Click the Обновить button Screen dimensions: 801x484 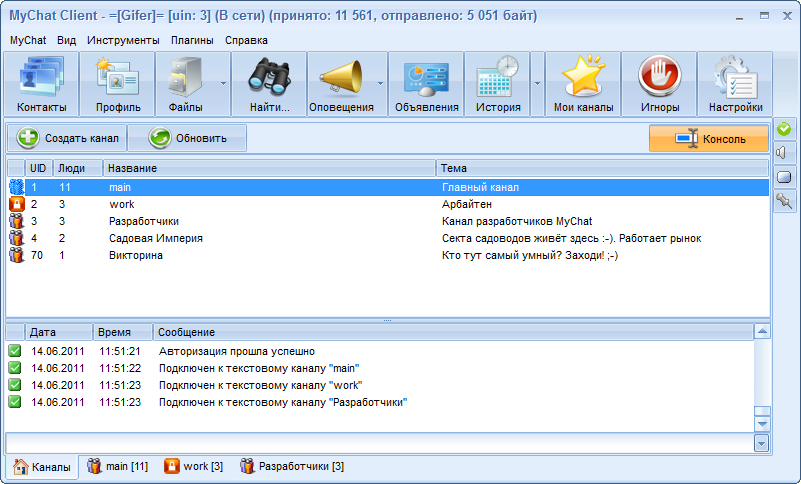tap(187, 138)
